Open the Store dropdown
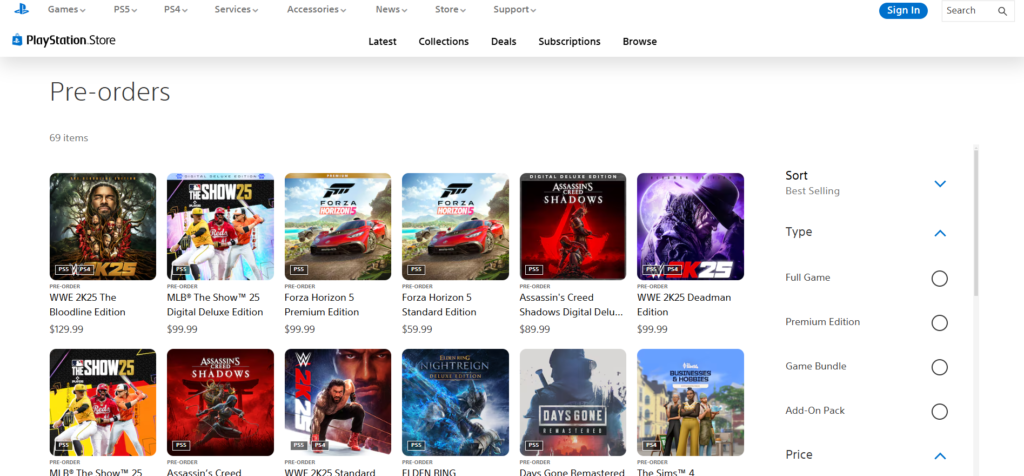This screenshot has width=1024, height=476. coord(451,10)
